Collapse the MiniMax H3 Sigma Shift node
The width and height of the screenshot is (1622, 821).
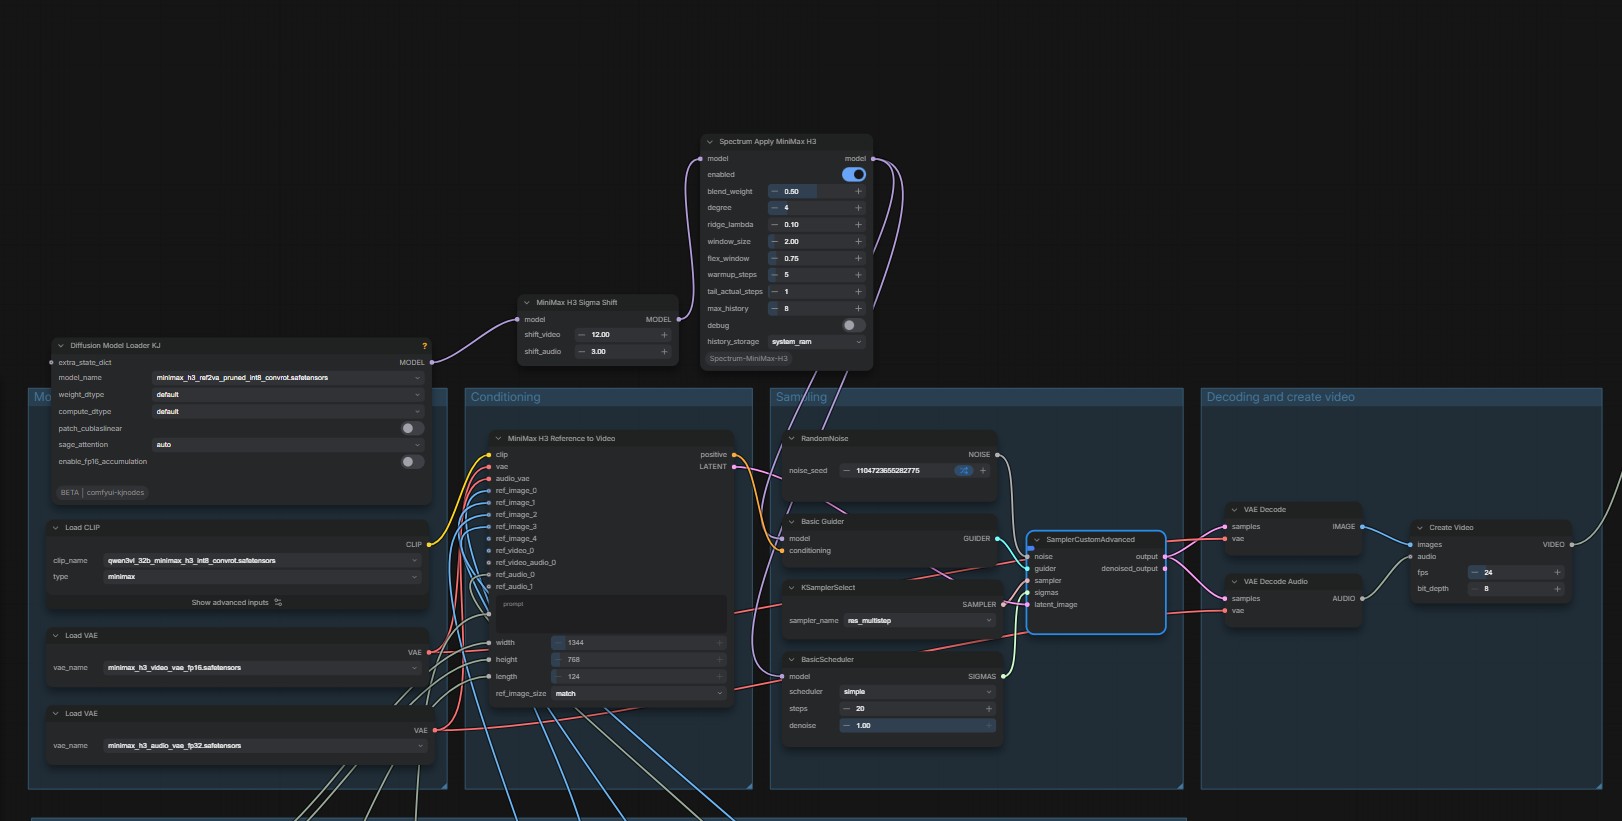(527, 303)
